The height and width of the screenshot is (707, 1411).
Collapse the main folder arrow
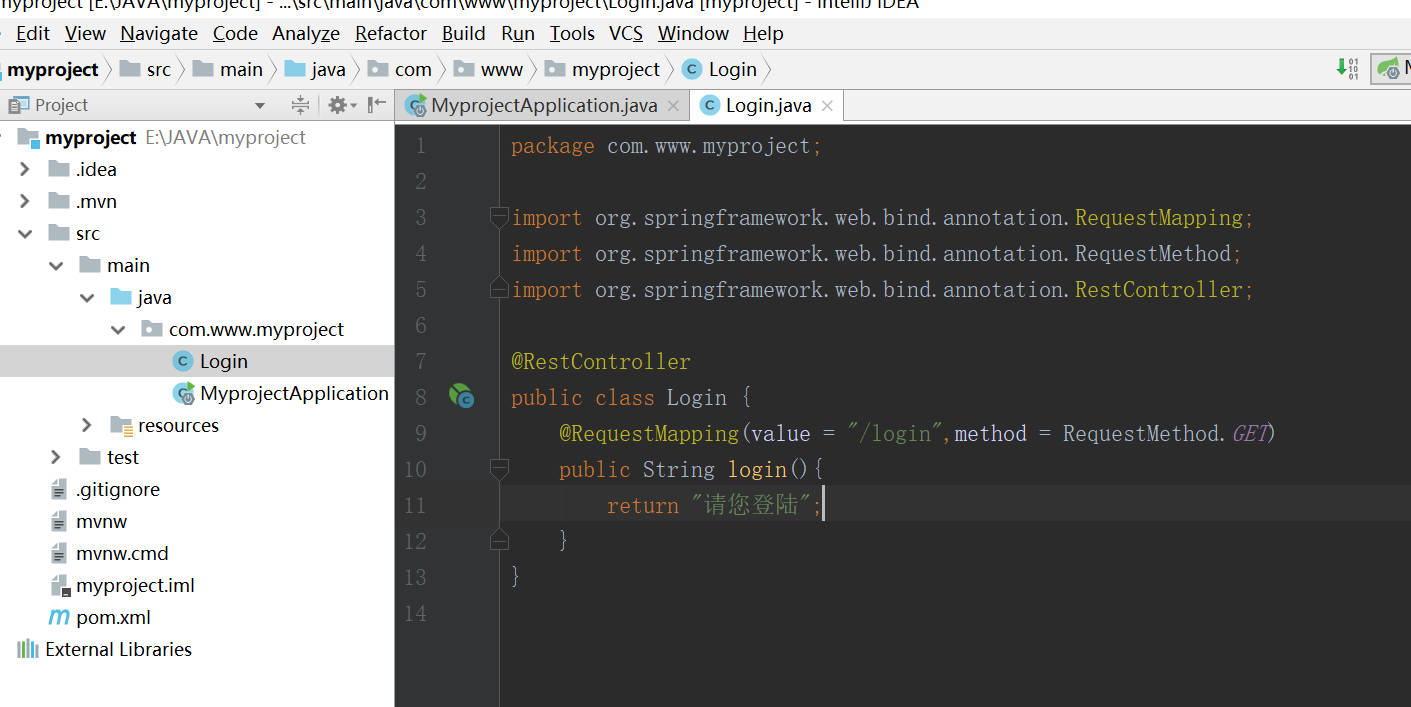57,265
